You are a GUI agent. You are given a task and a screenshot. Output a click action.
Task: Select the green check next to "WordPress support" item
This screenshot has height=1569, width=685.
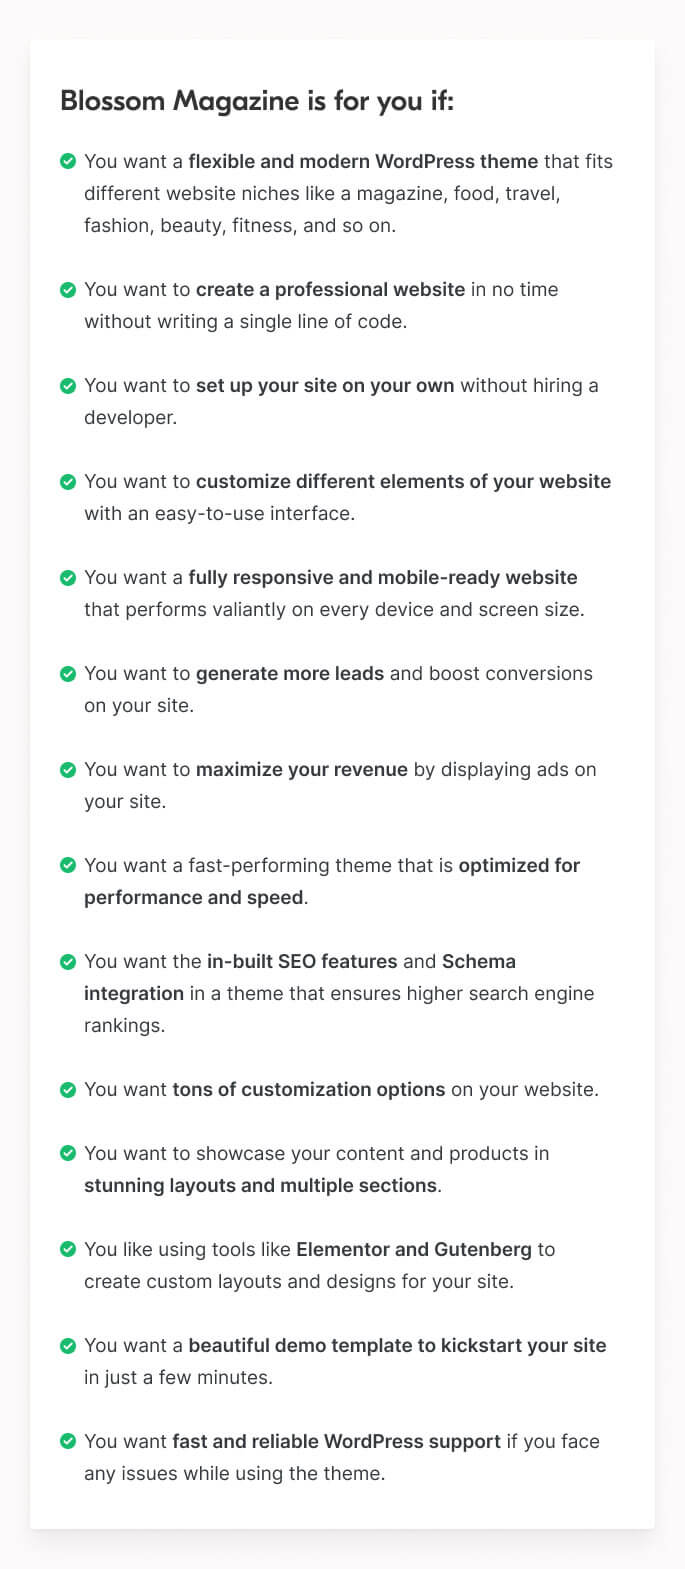(x=68, y=1442)
